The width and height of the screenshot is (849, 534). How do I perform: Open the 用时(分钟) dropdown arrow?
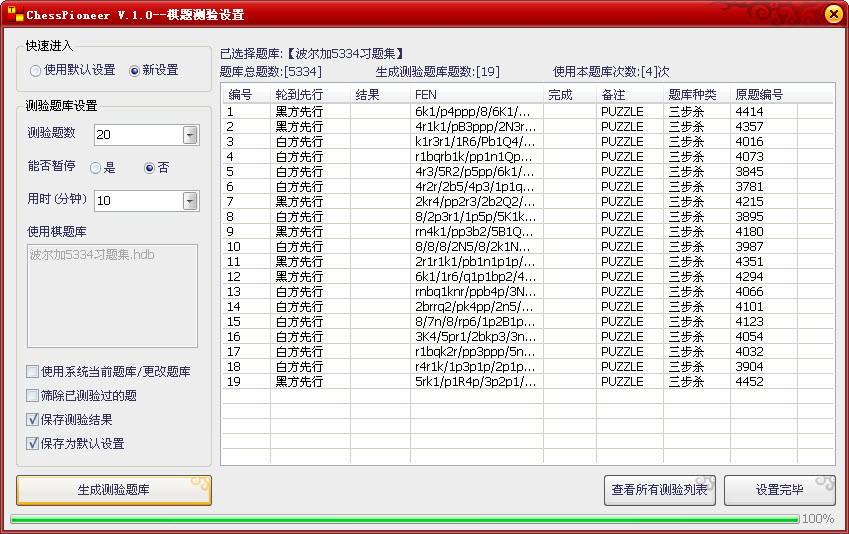190,201
